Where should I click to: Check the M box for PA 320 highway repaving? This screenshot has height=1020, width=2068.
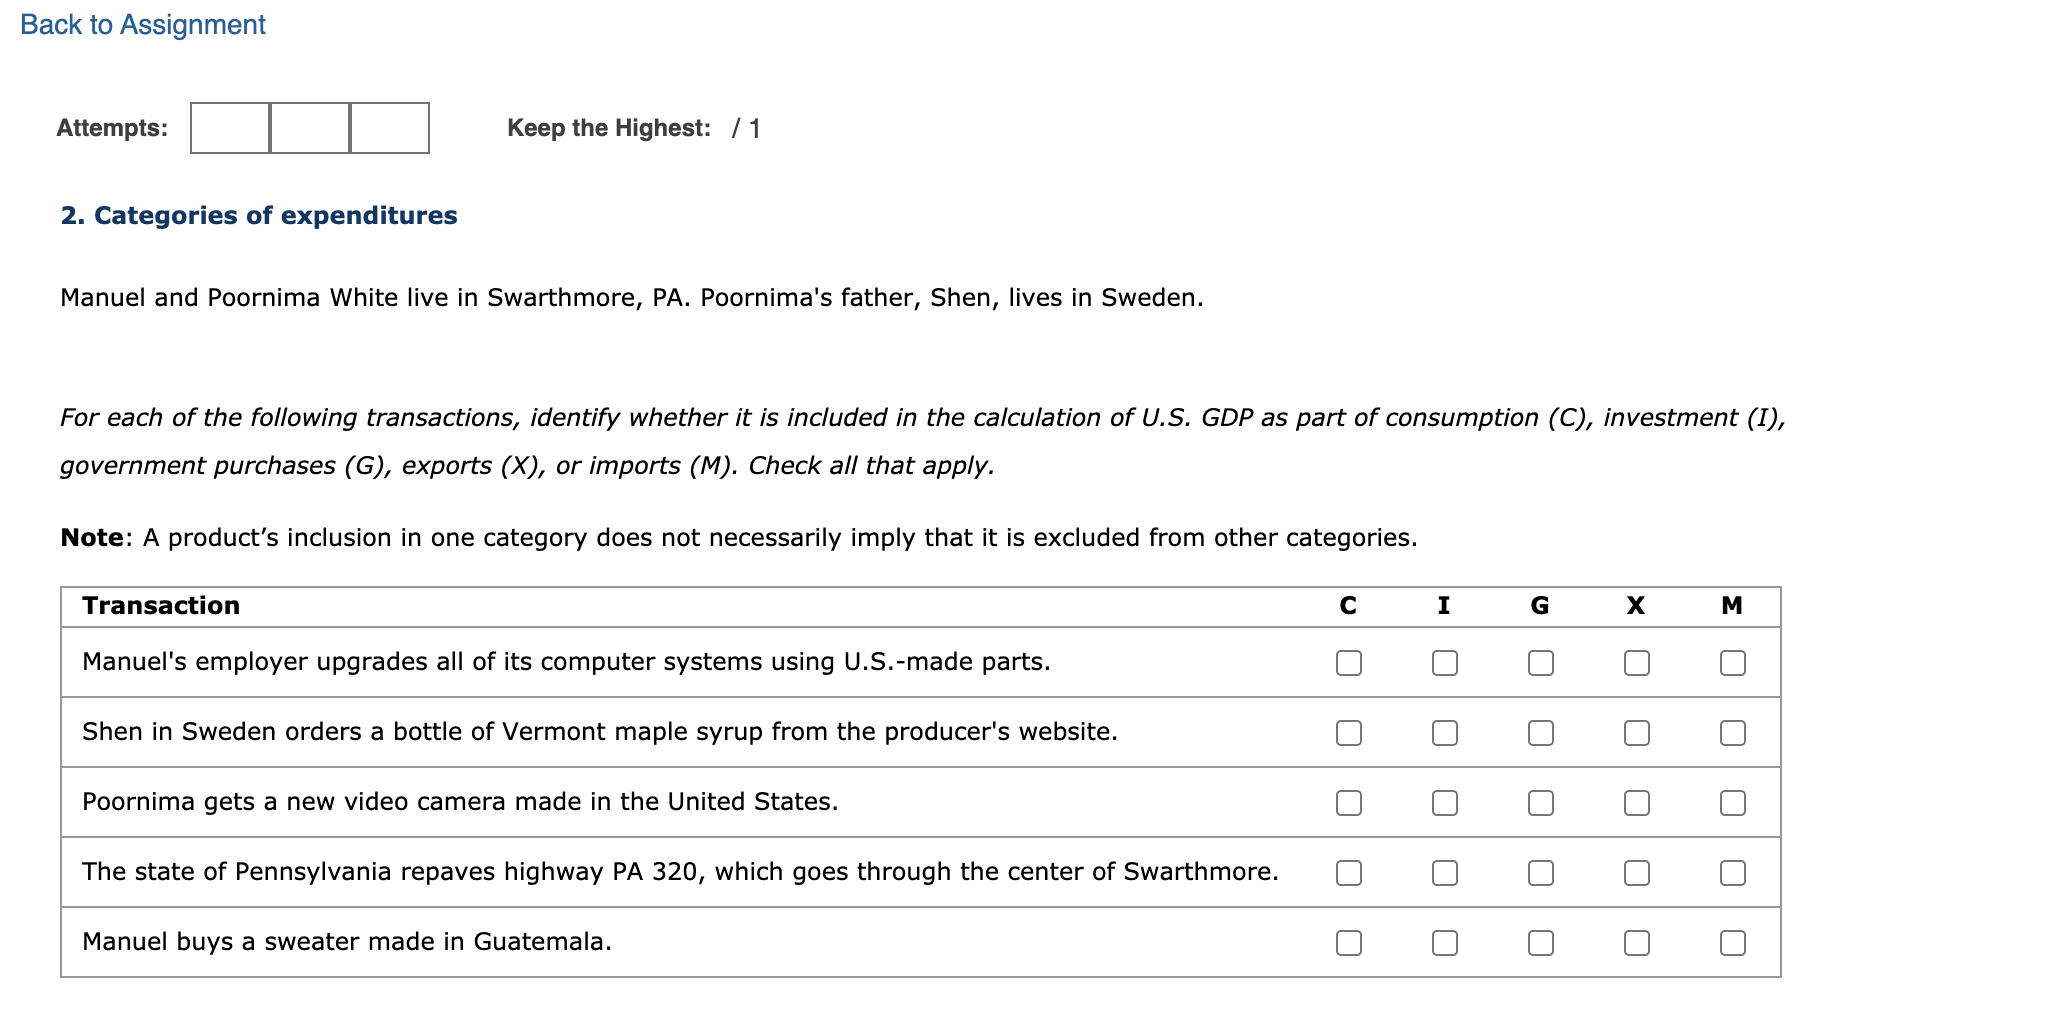(1731, 872)
